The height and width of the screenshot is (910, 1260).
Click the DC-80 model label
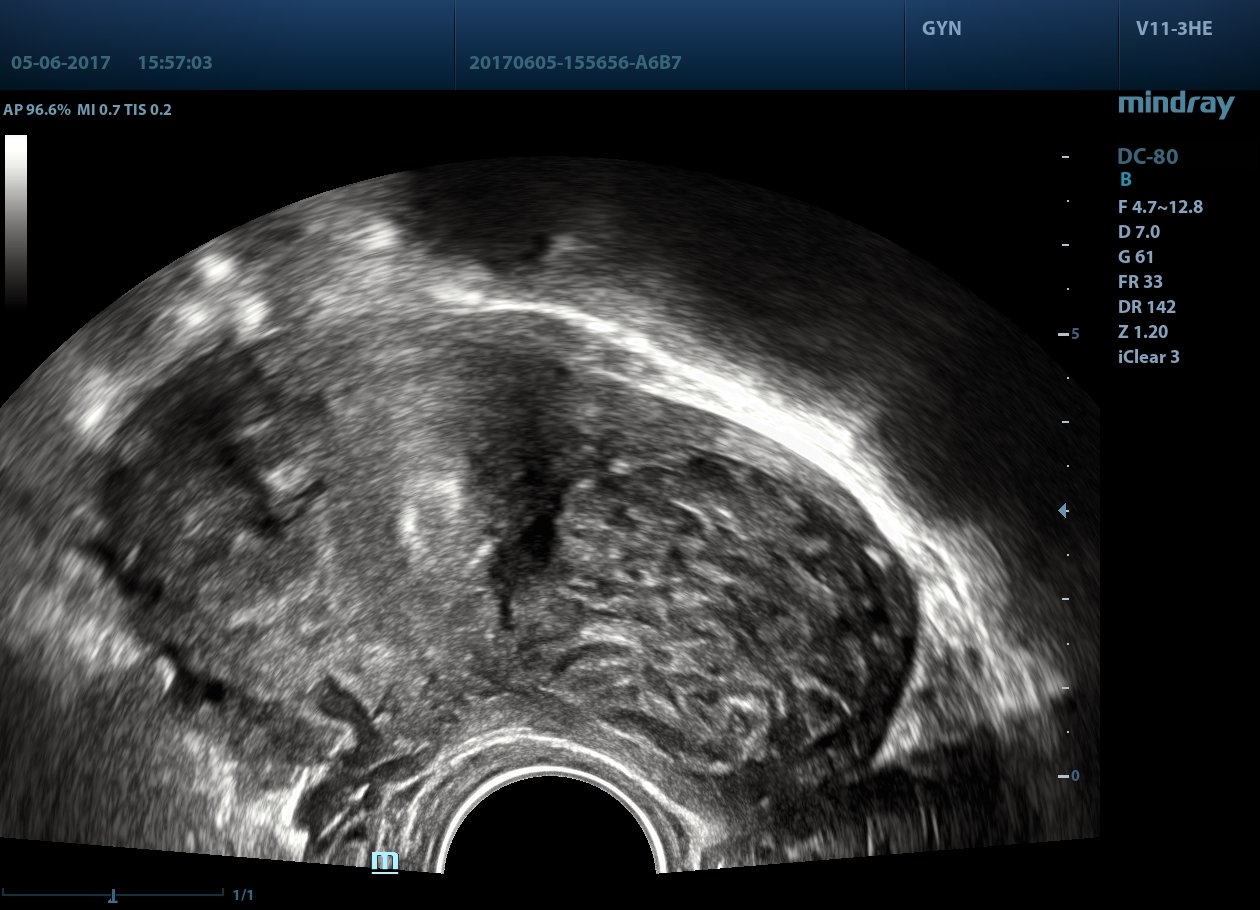[1147, 156]
